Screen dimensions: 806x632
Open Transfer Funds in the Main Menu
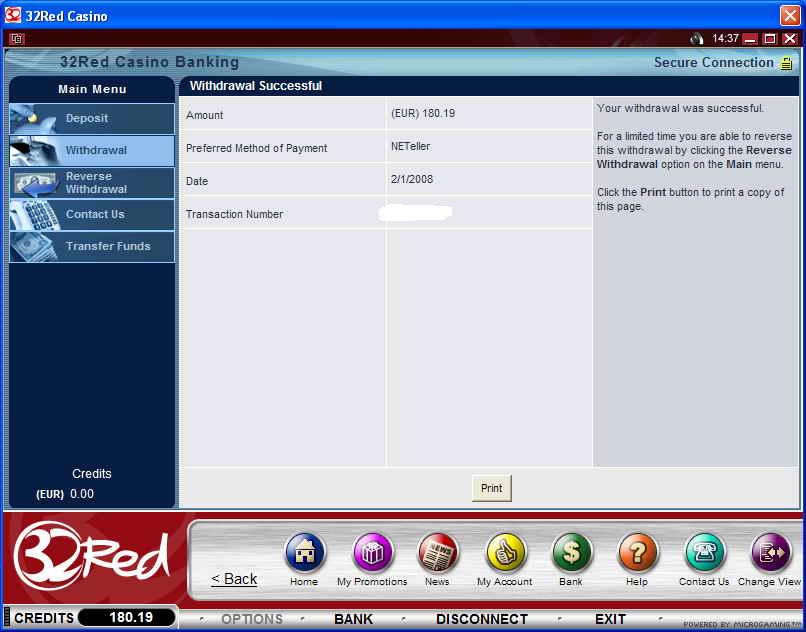92,246
